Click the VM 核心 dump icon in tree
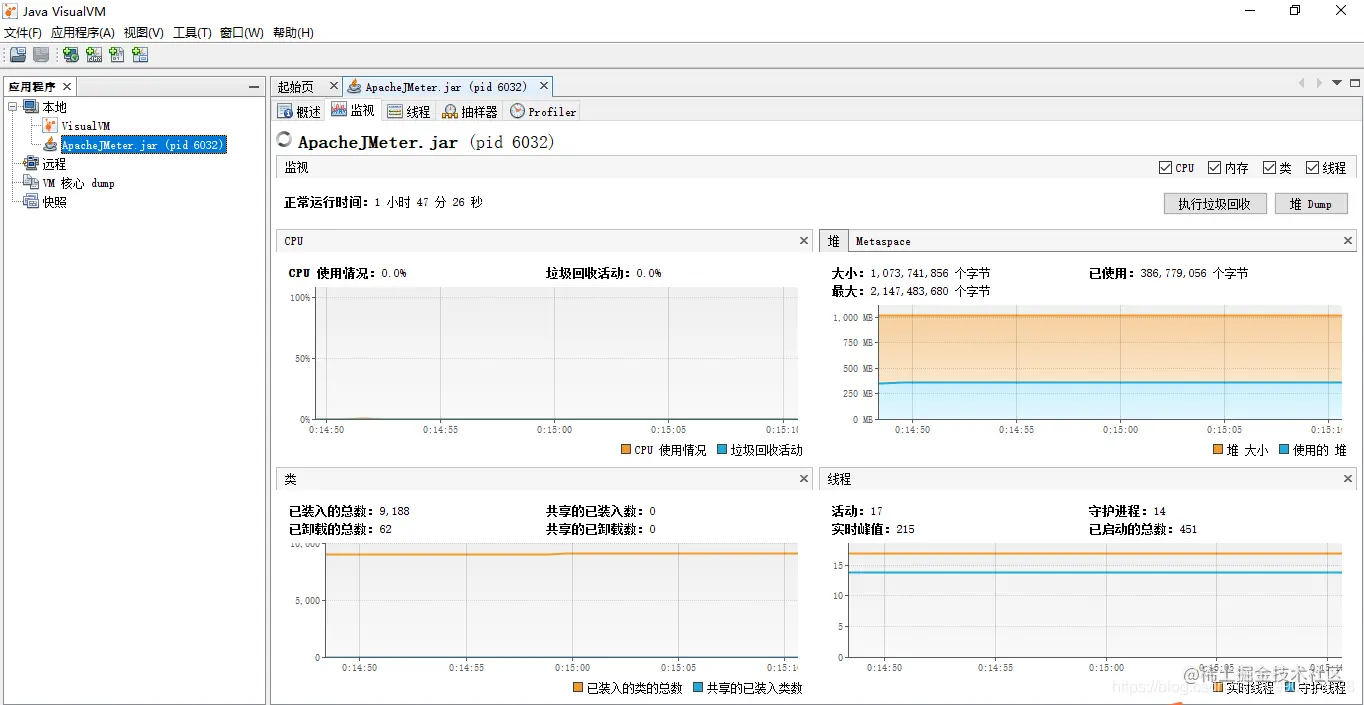Image resolution: width=1364 pixels, height=705 pixels. [30, 183]
